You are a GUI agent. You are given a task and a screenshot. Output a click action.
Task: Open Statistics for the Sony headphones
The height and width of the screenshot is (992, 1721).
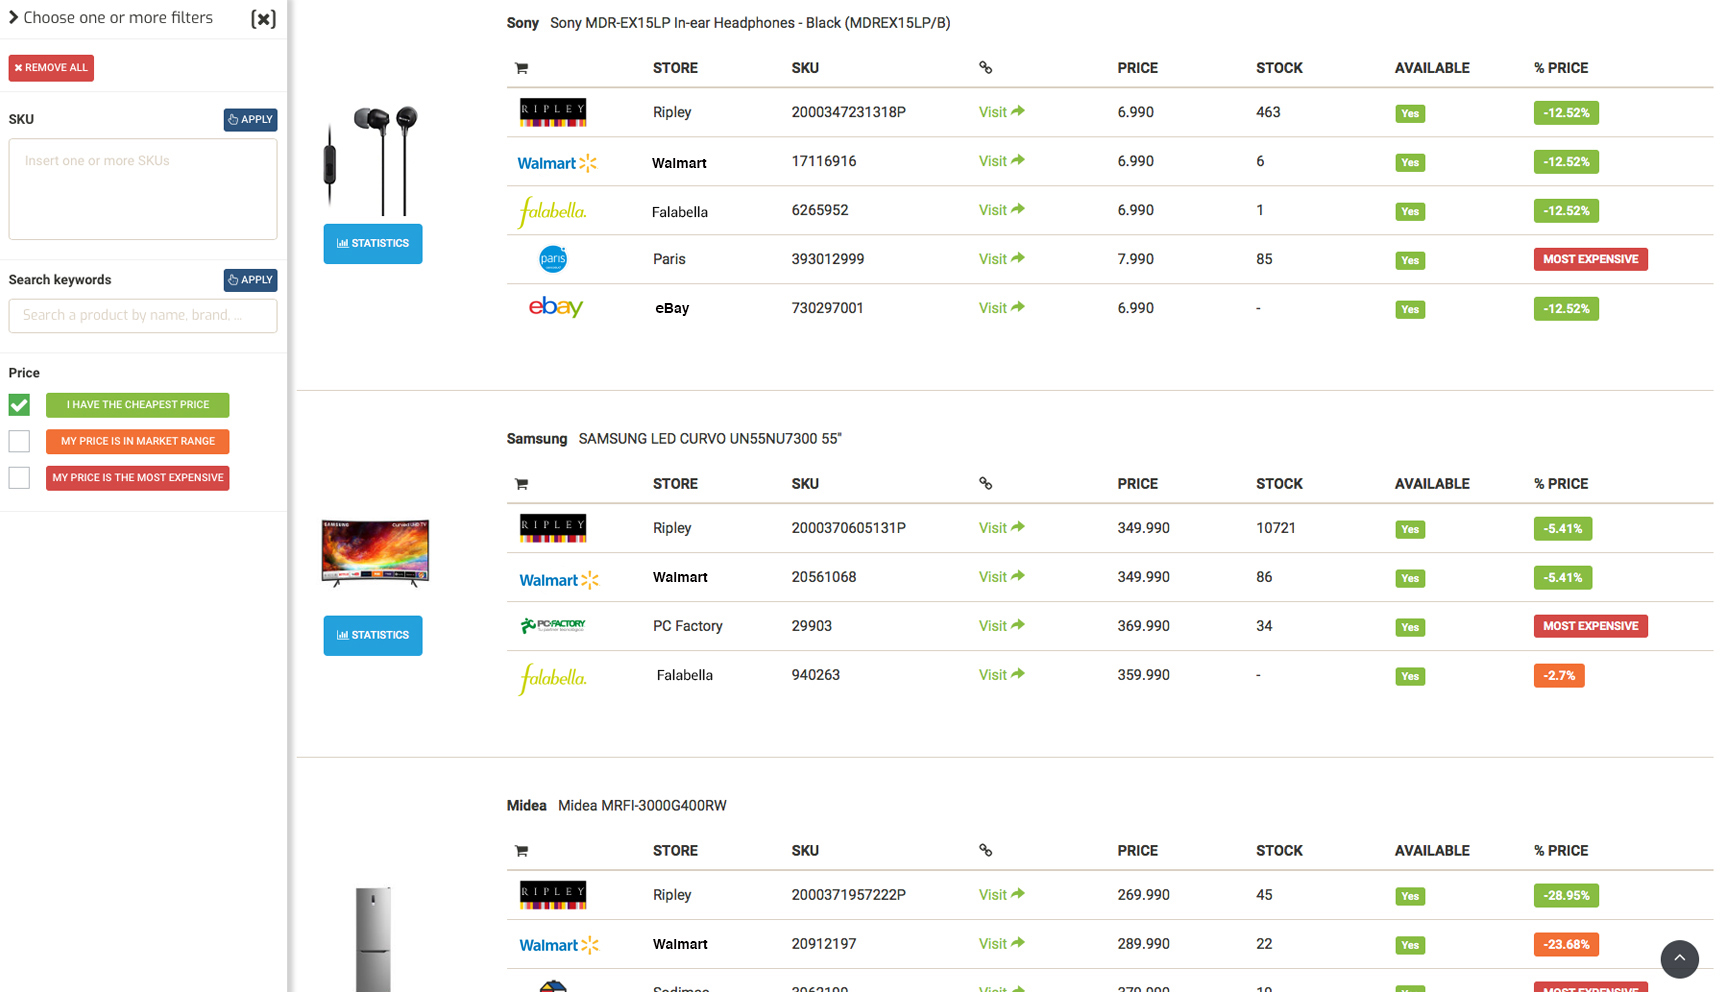click(x=373, y=244)
